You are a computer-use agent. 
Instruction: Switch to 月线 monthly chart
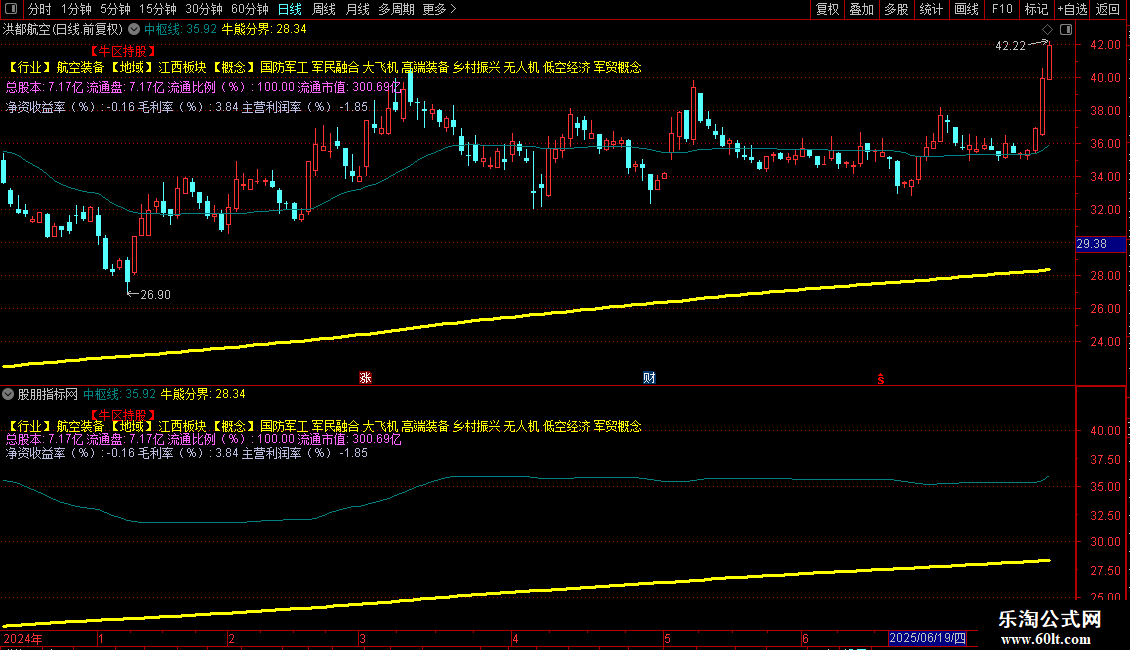point(357,9)
